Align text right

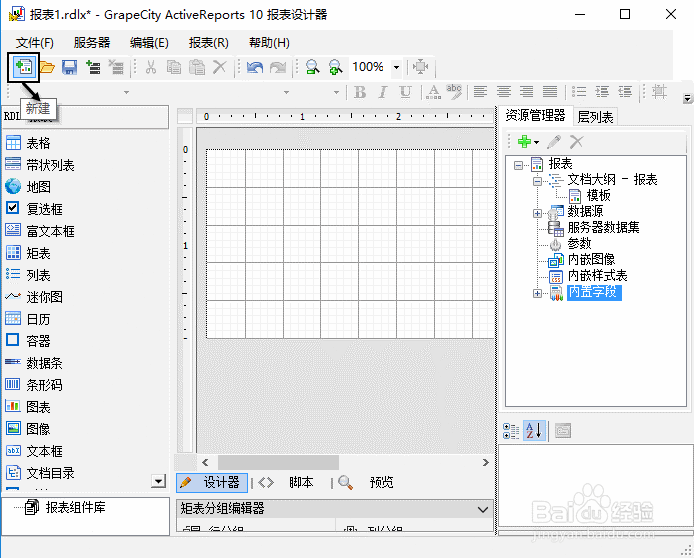point(527,92)
